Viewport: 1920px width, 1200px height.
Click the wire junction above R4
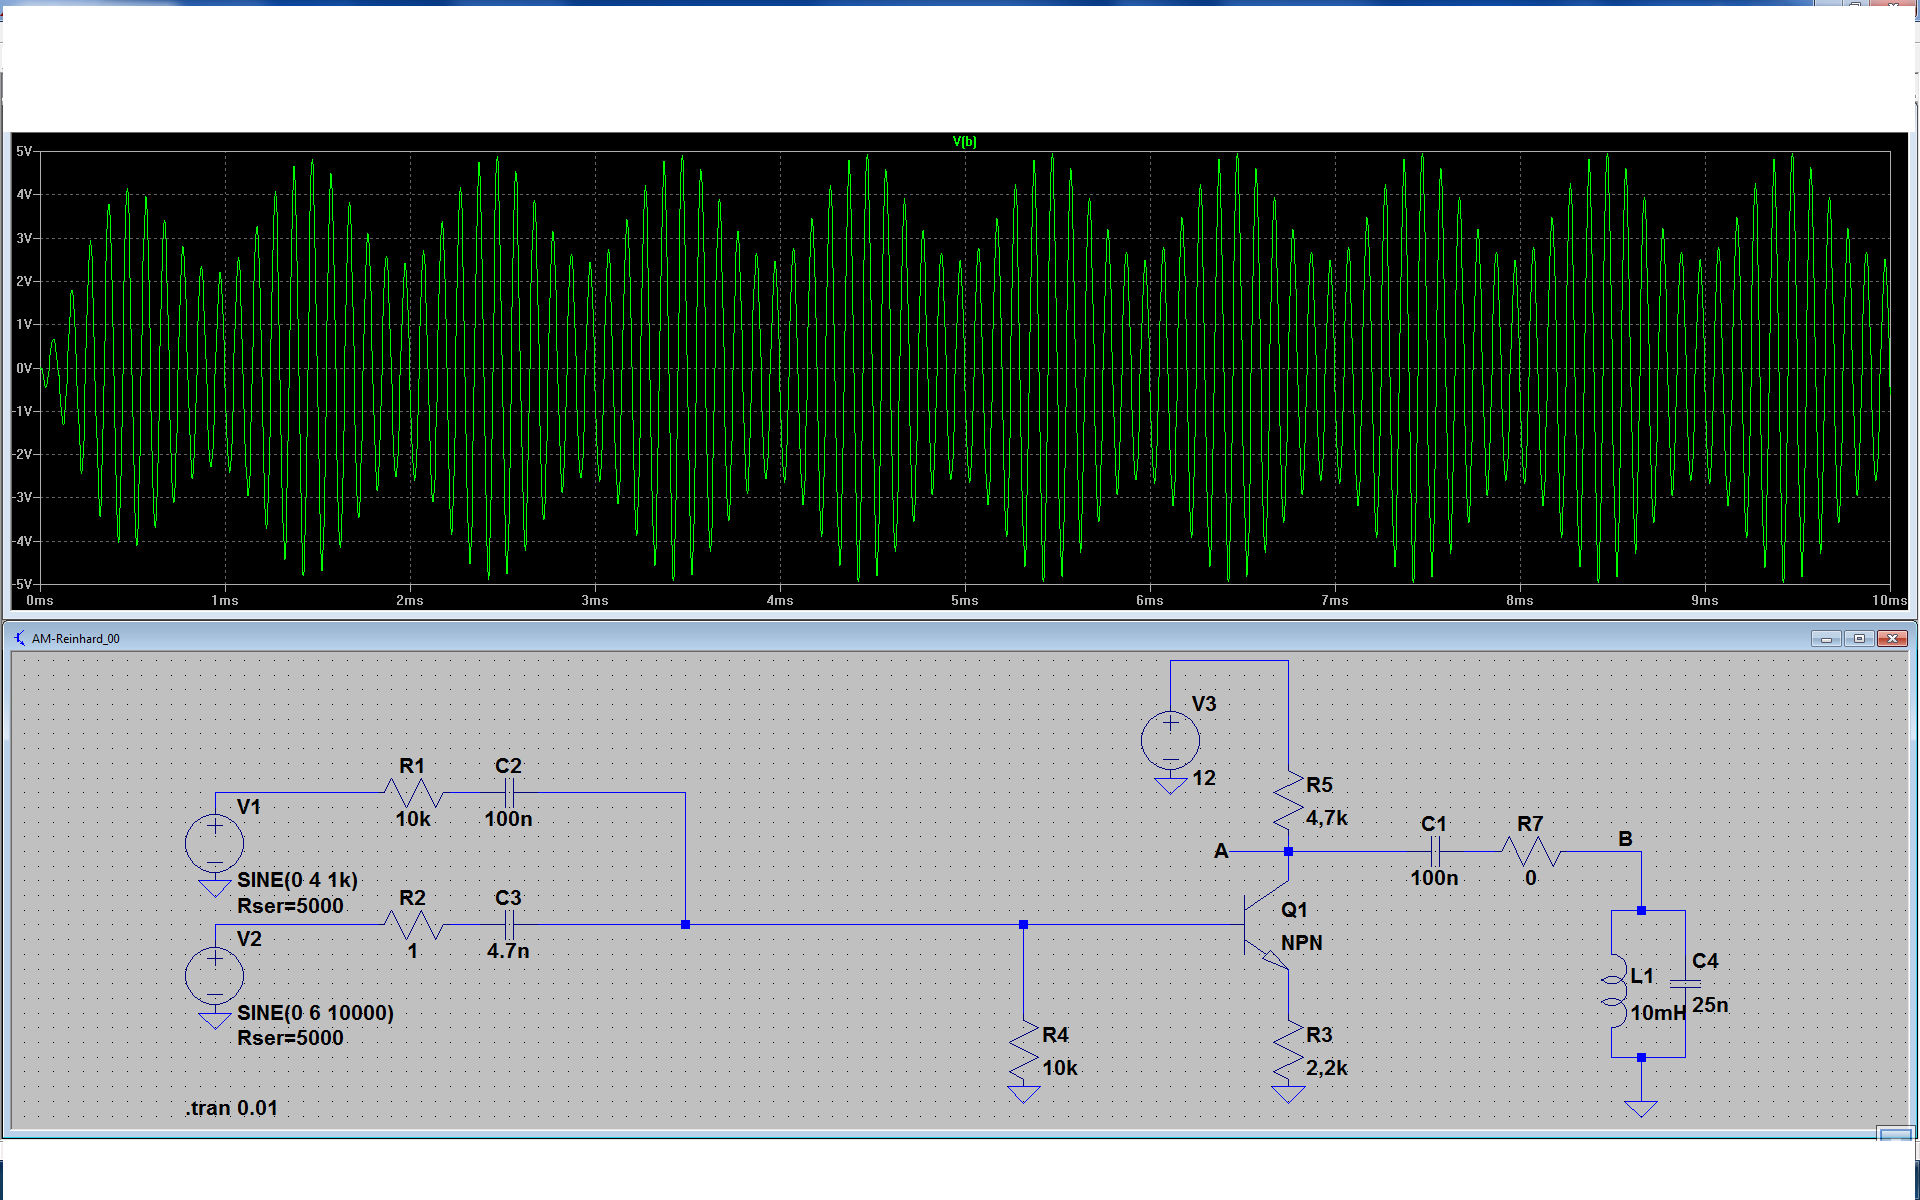(x=1023, y=925)
